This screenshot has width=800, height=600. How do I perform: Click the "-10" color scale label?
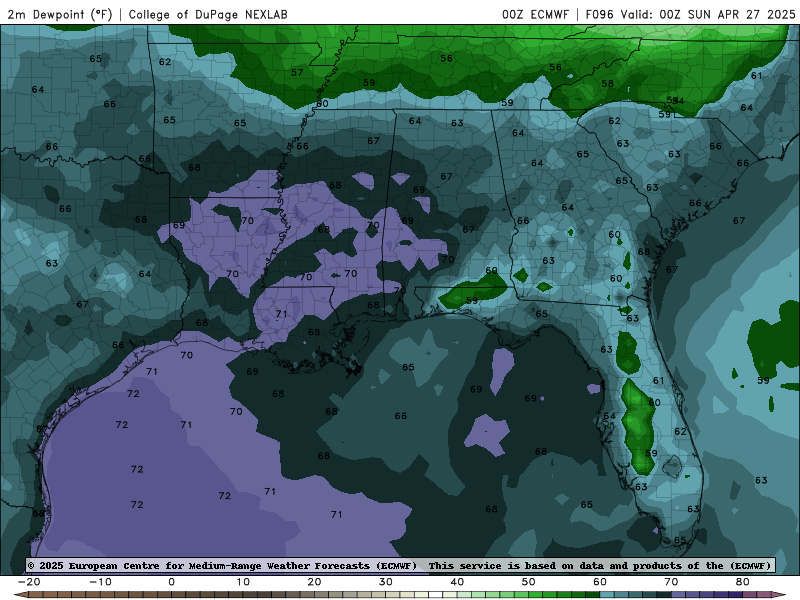[x=100, y=582]
